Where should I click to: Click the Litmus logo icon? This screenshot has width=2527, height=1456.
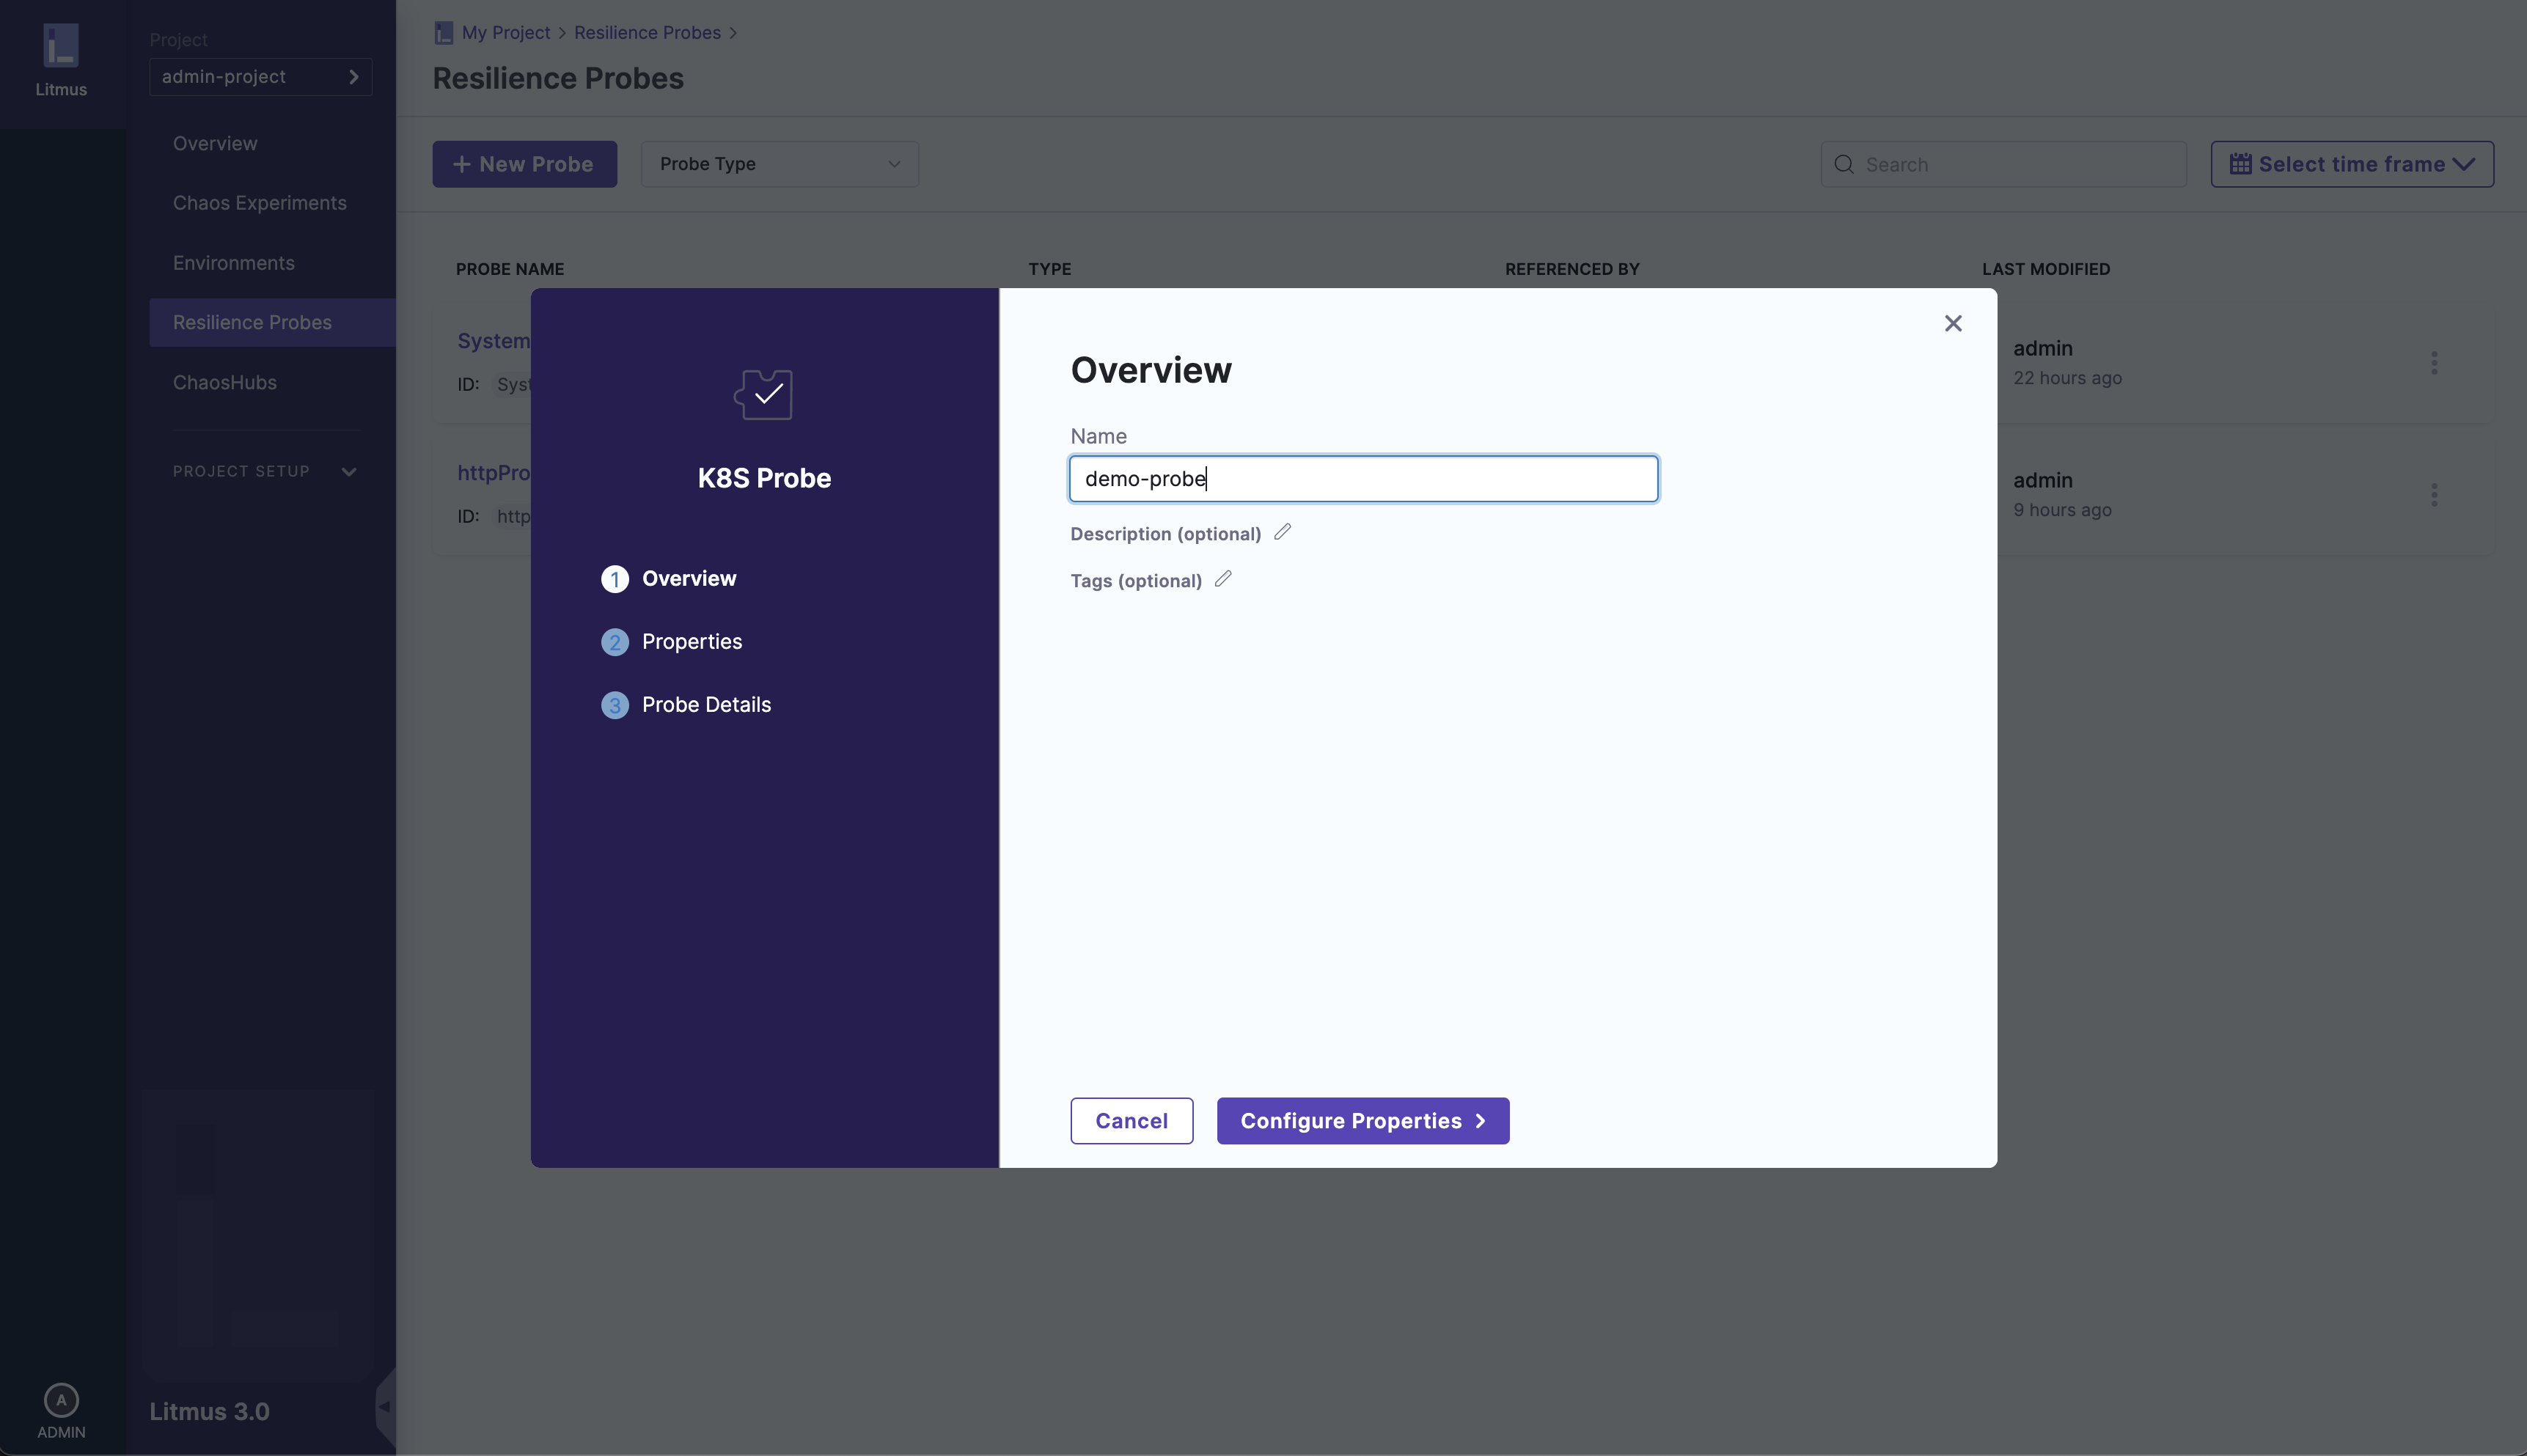click(x=61, y=46)
